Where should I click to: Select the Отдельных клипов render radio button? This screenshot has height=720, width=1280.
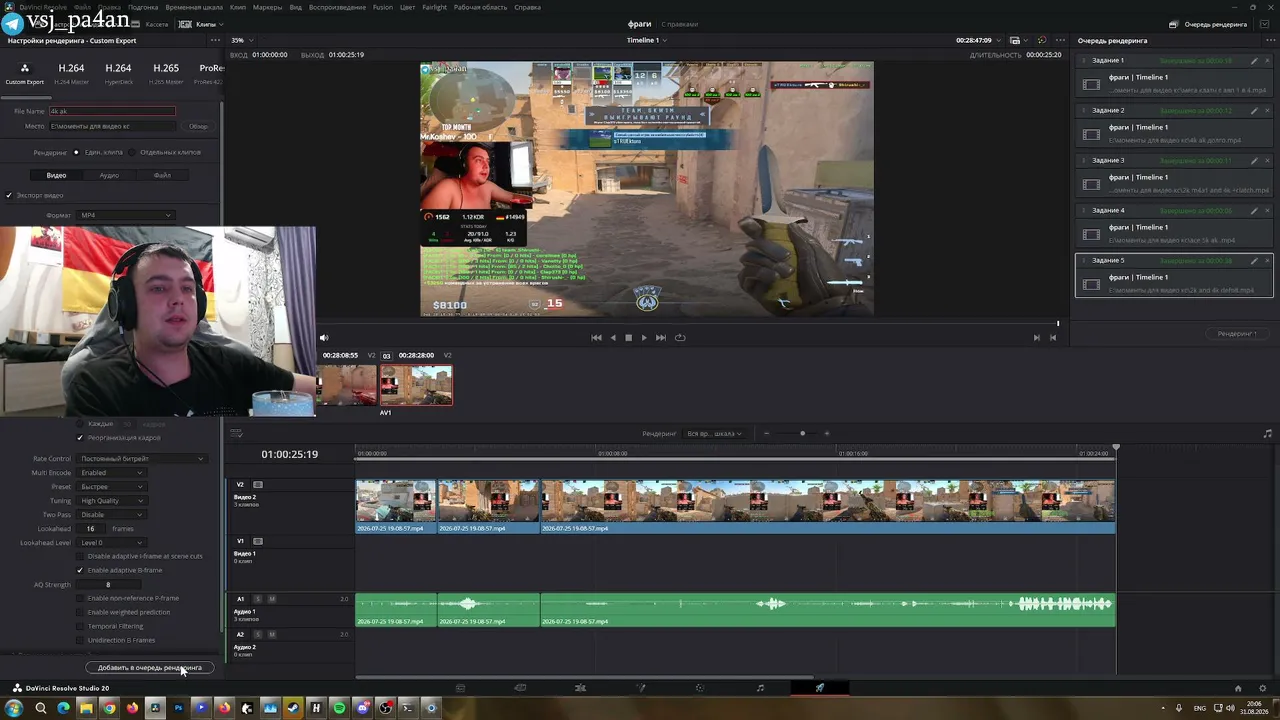133,153
